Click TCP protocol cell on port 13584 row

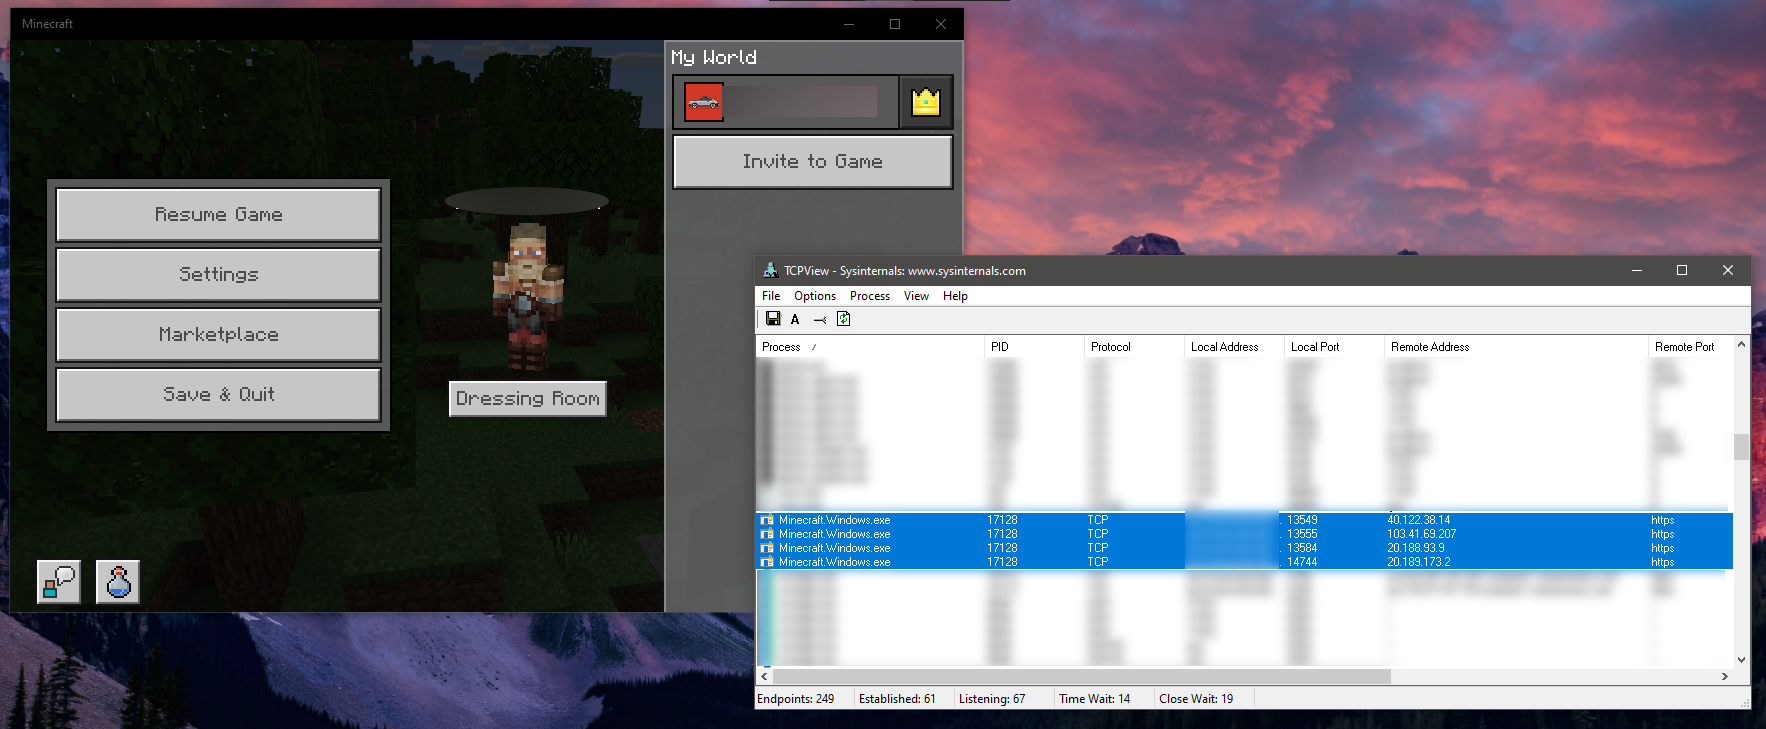pyautogui.click(x=1097, y=548)
